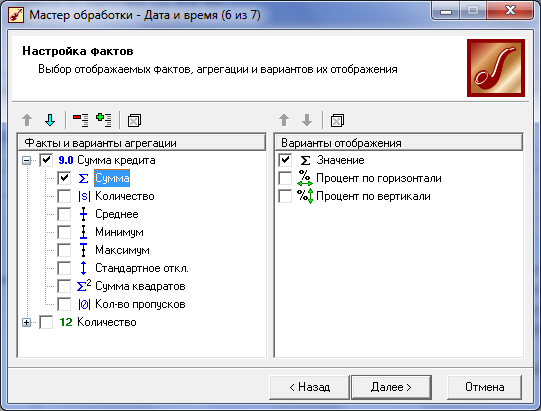Enable the Среднее checkbox
The image size is (541, 411).
[x=64, y=214]
